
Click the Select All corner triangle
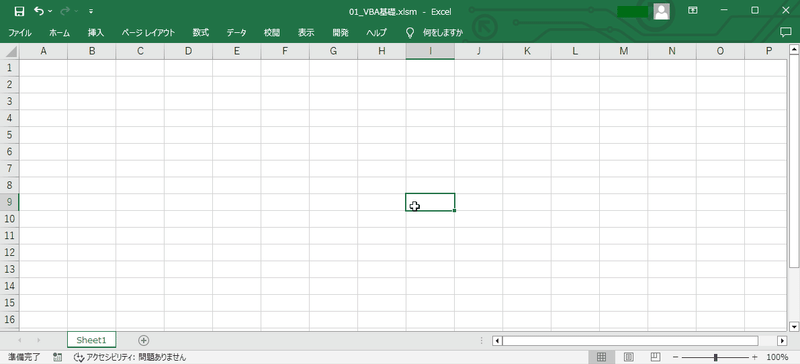11,52
